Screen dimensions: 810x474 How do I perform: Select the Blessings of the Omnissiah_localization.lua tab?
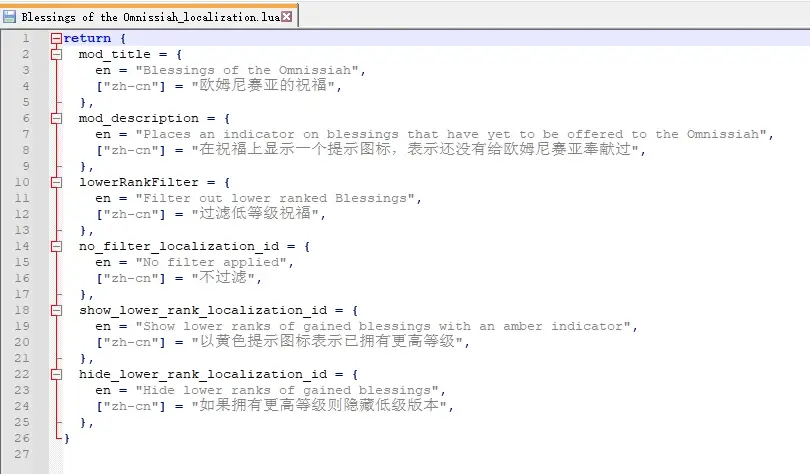tap(149, 15)
